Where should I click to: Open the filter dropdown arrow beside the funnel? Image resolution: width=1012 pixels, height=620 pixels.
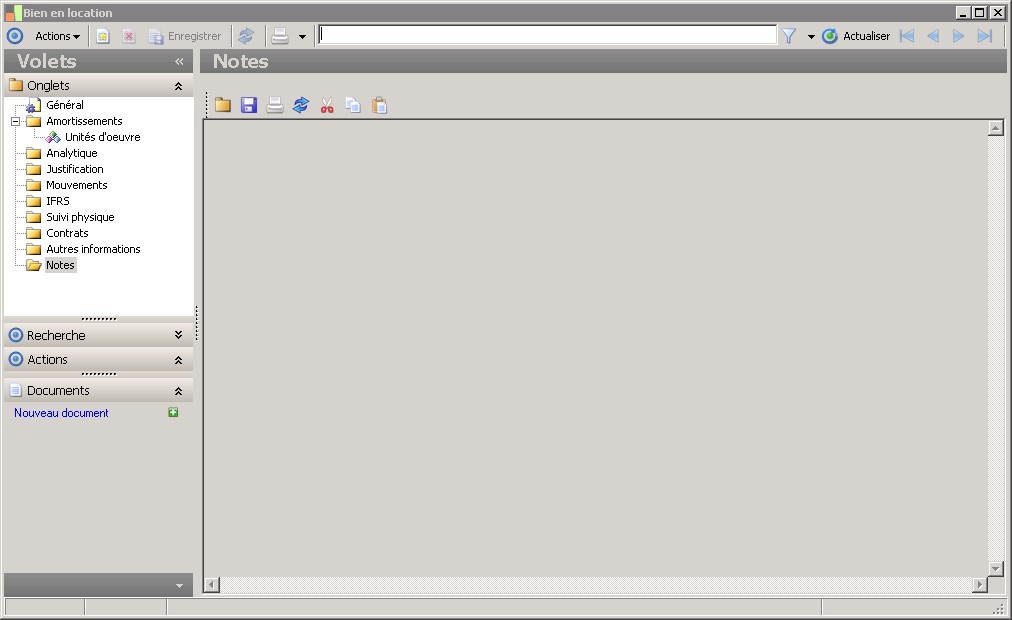(x=811, y=37)
